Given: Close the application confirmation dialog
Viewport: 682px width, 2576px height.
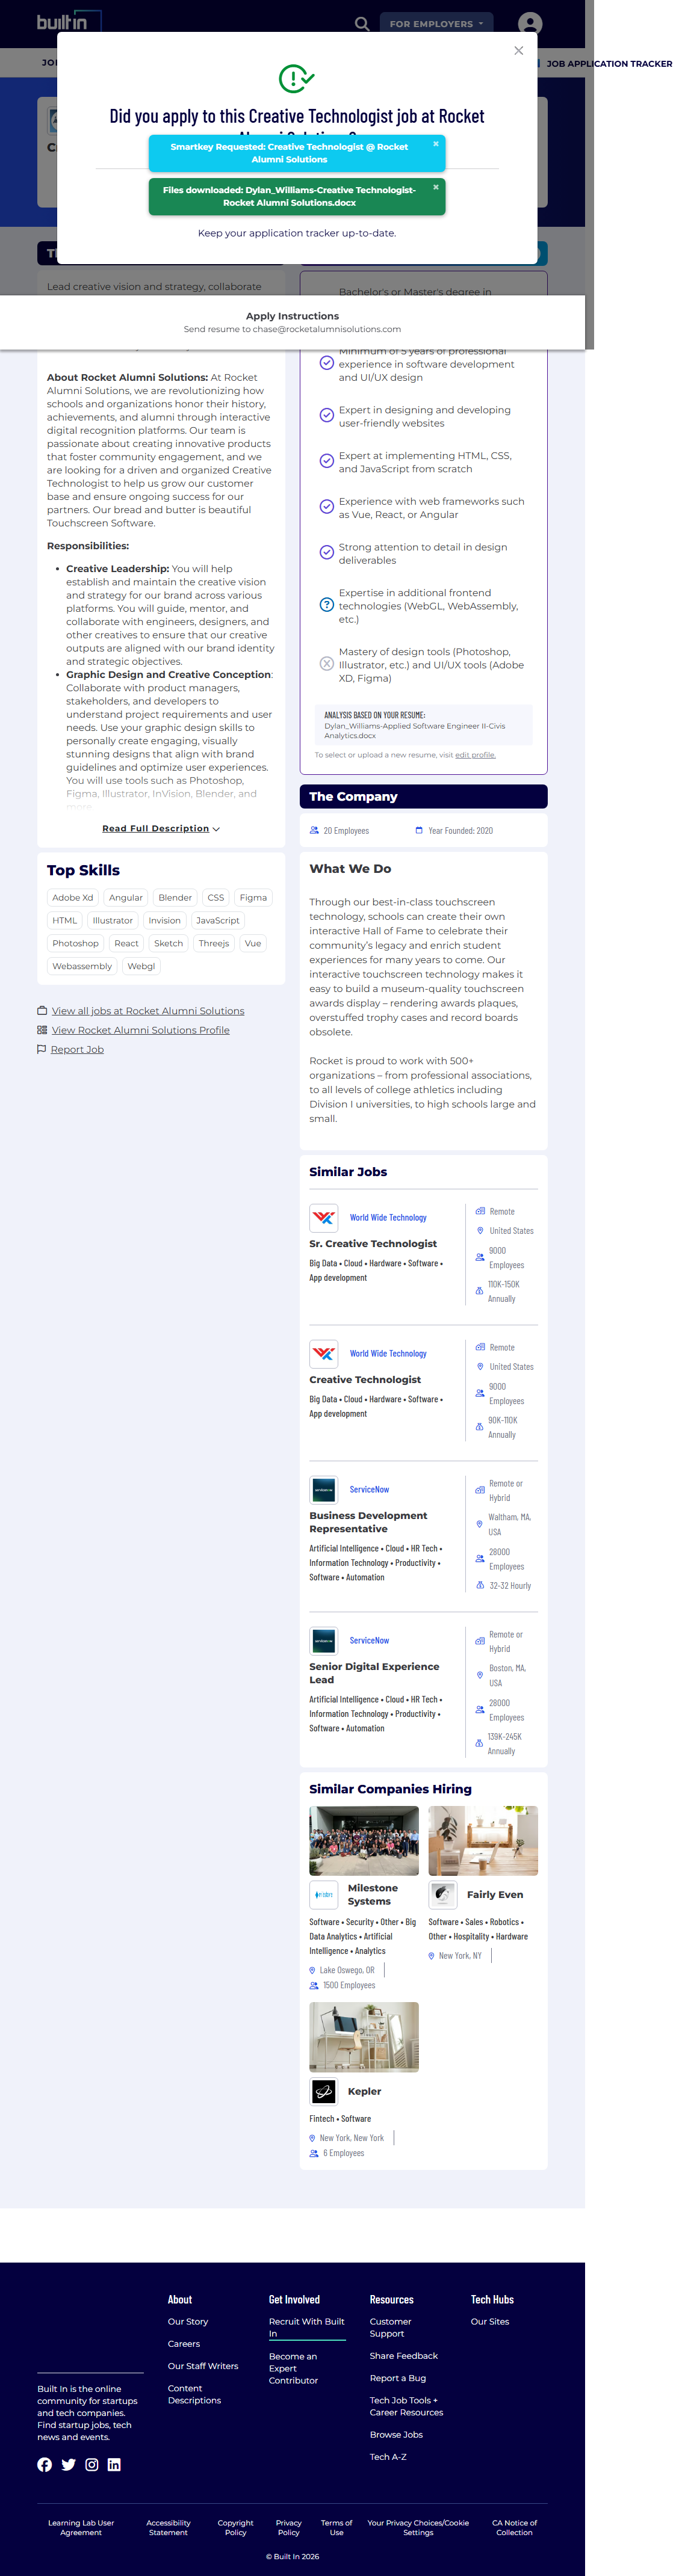Looking at the screenshot, I should click(x=518, y=51).
